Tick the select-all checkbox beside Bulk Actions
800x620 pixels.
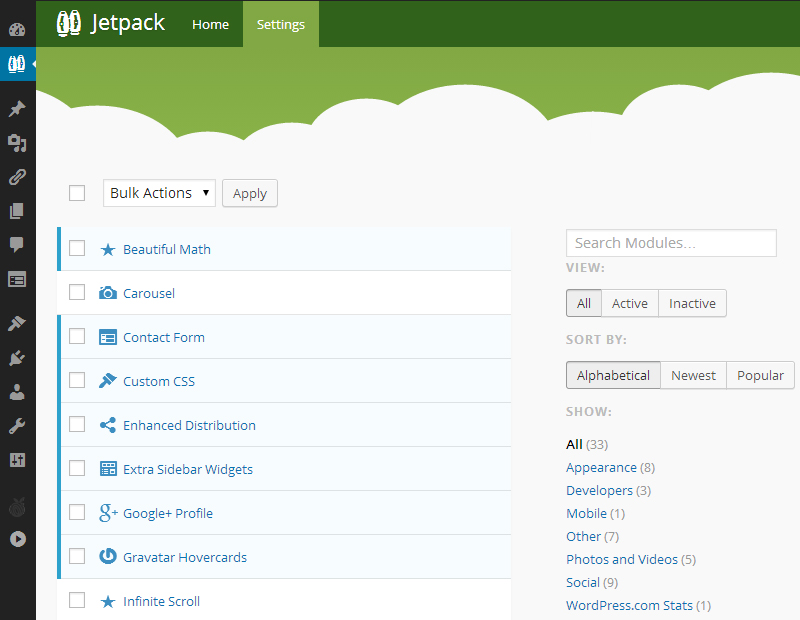pyautogui.click(x=77, y=193)
